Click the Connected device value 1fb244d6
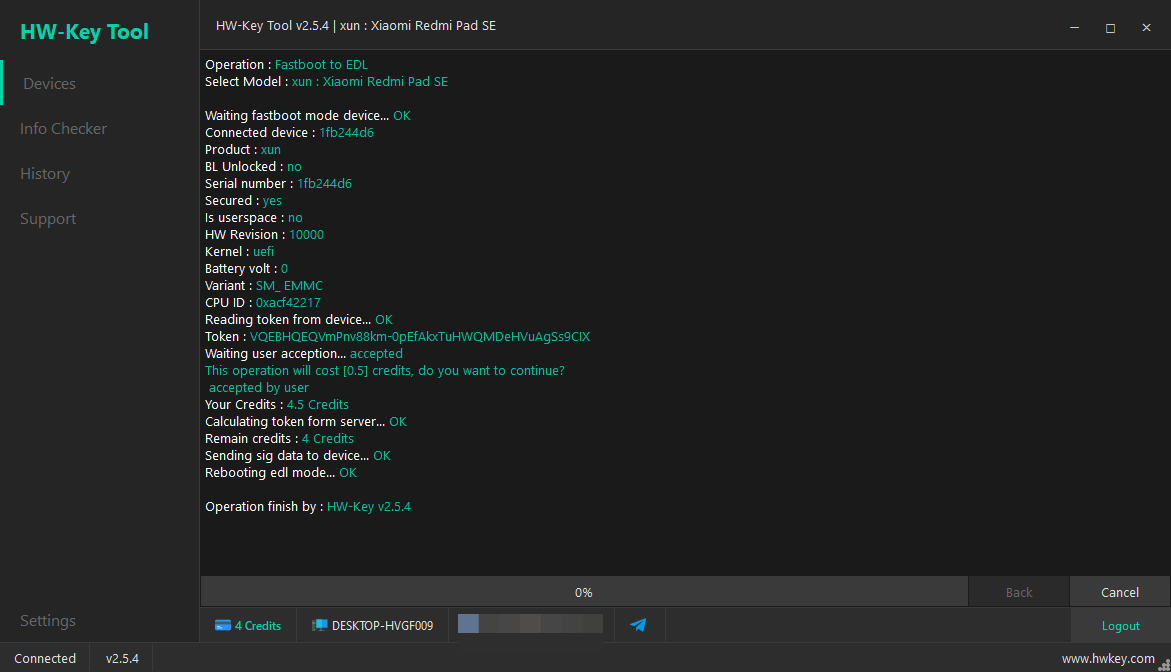1171x672 pixels. point(347,133)
